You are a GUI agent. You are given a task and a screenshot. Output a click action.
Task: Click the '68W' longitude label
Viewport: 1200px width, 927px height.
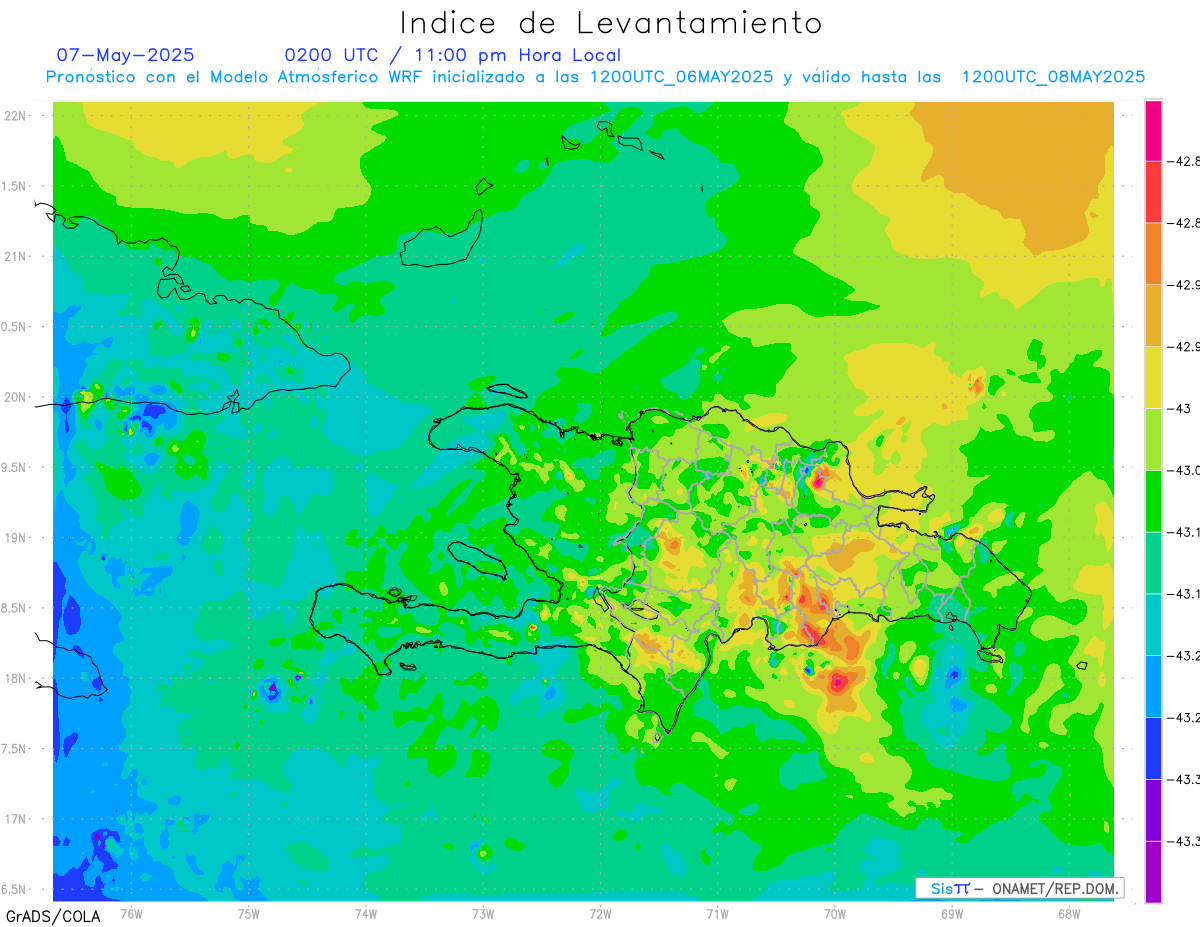[x=1069, y=914]
